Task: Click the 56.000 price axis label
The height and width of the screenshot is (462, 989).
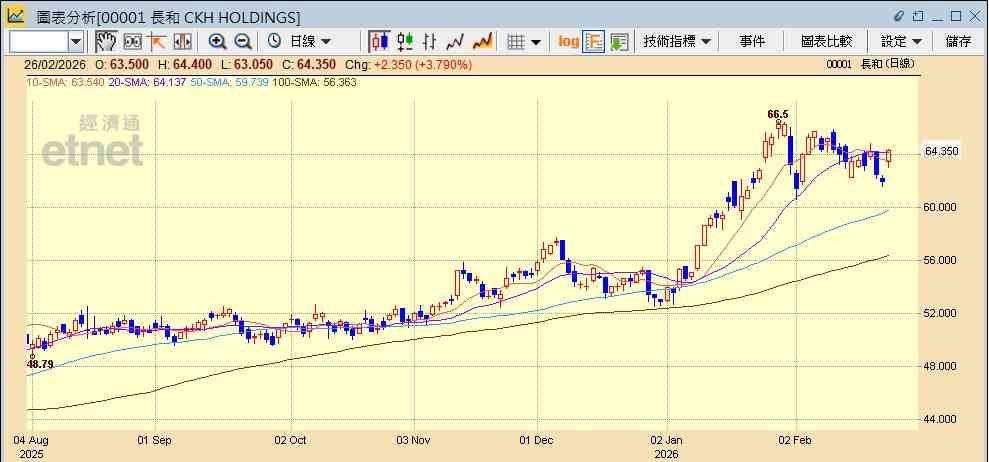Action: pos(941,260)
